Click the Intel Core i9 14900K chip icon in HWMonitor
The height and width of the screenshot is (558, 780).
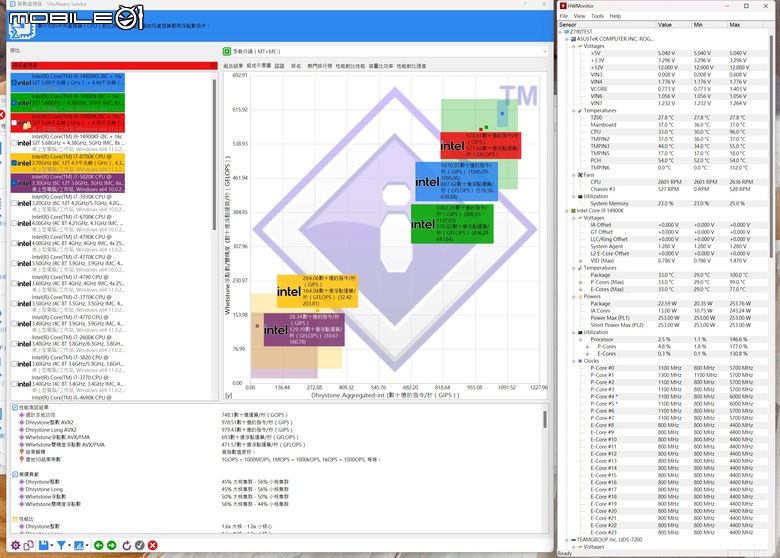coord(573,211)
